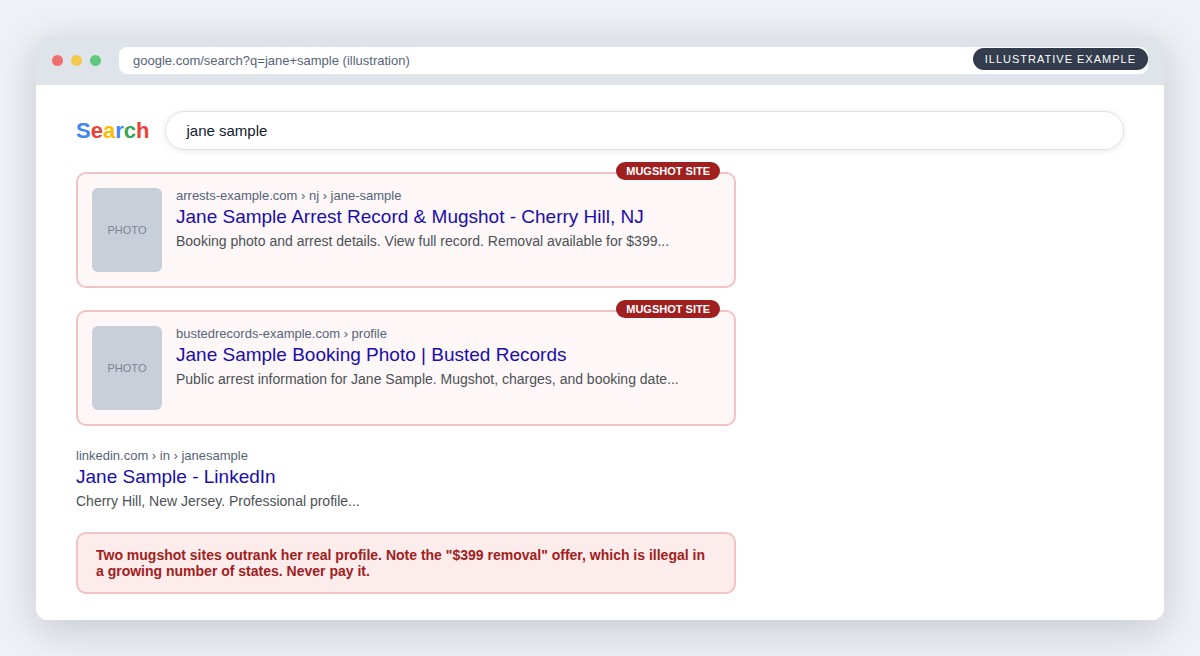Click the yellow minimize window dot

[x=76, y=60]
